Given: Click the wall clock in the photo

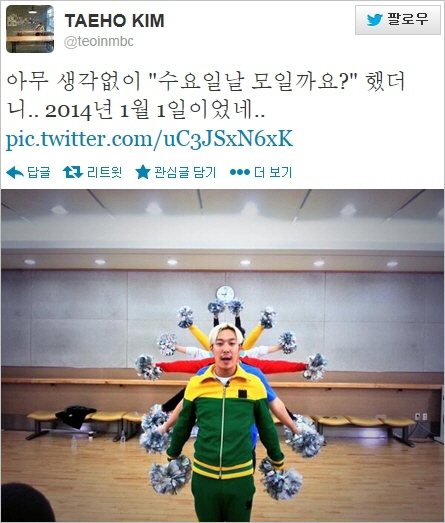Looking at the screenshot, I should point(225,294).
